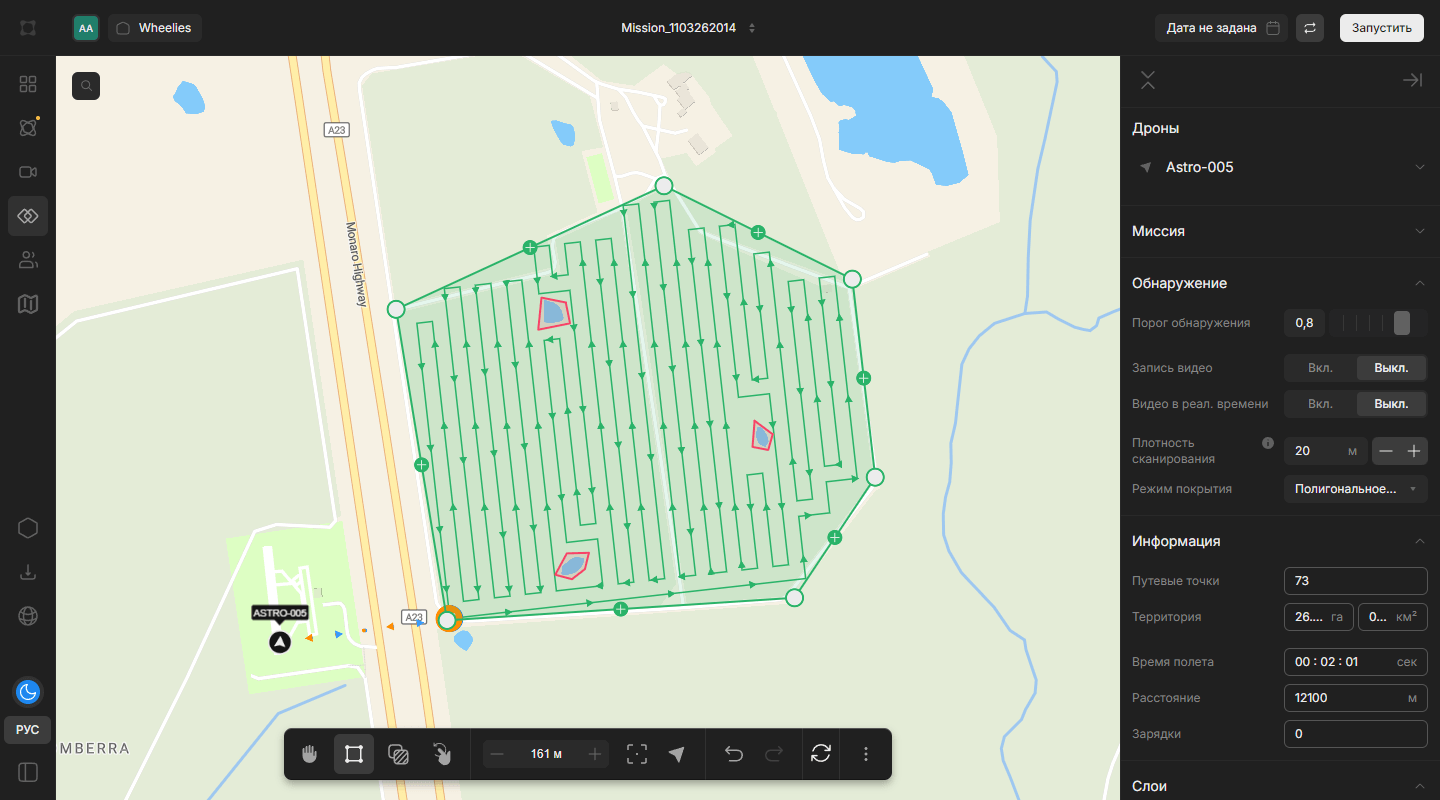
Task: Click the refresh route icon
Action: point(821,754)
